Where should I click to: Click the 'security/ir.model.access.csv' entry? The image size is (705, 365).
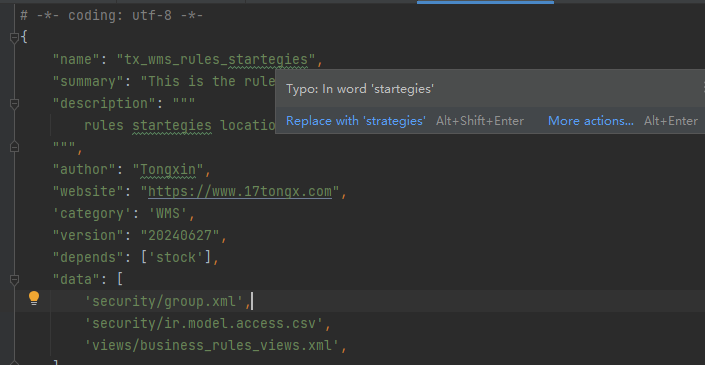click(204, 324)
